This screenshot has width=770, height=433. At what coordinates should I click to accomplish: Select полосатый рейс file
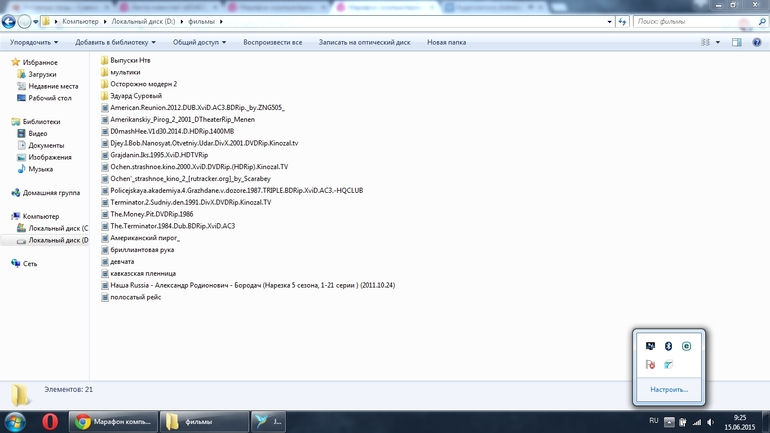coord(131,297)
